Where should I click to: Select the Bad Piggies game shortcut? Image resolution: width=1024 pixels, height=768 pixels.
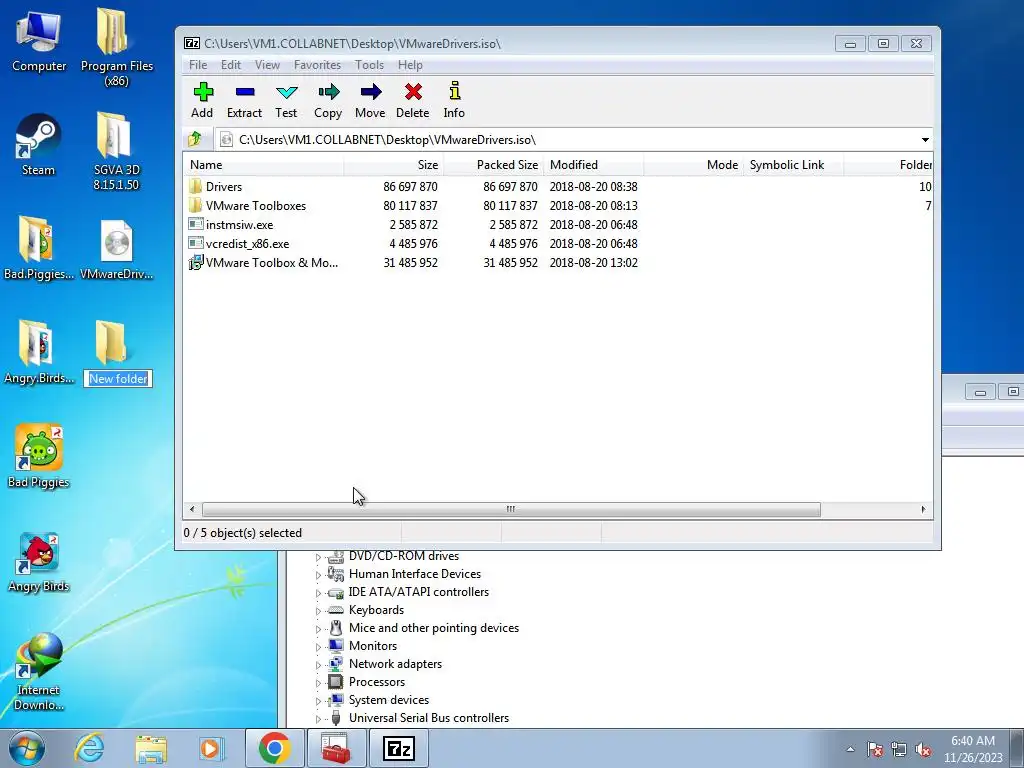coord(39,456)
